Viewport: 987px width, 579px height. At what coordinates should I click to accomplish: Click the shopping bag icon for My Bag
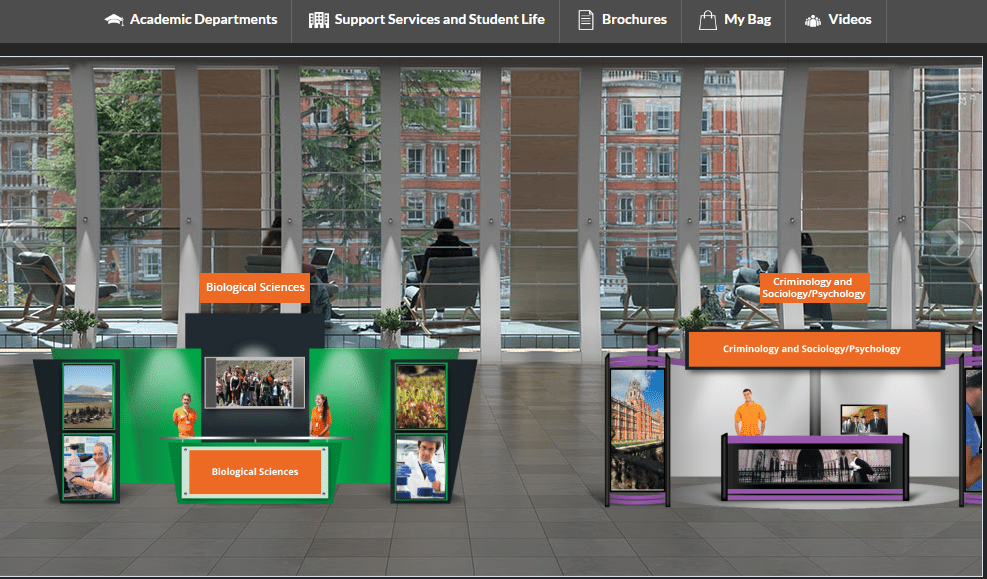(x=708, y=20)
